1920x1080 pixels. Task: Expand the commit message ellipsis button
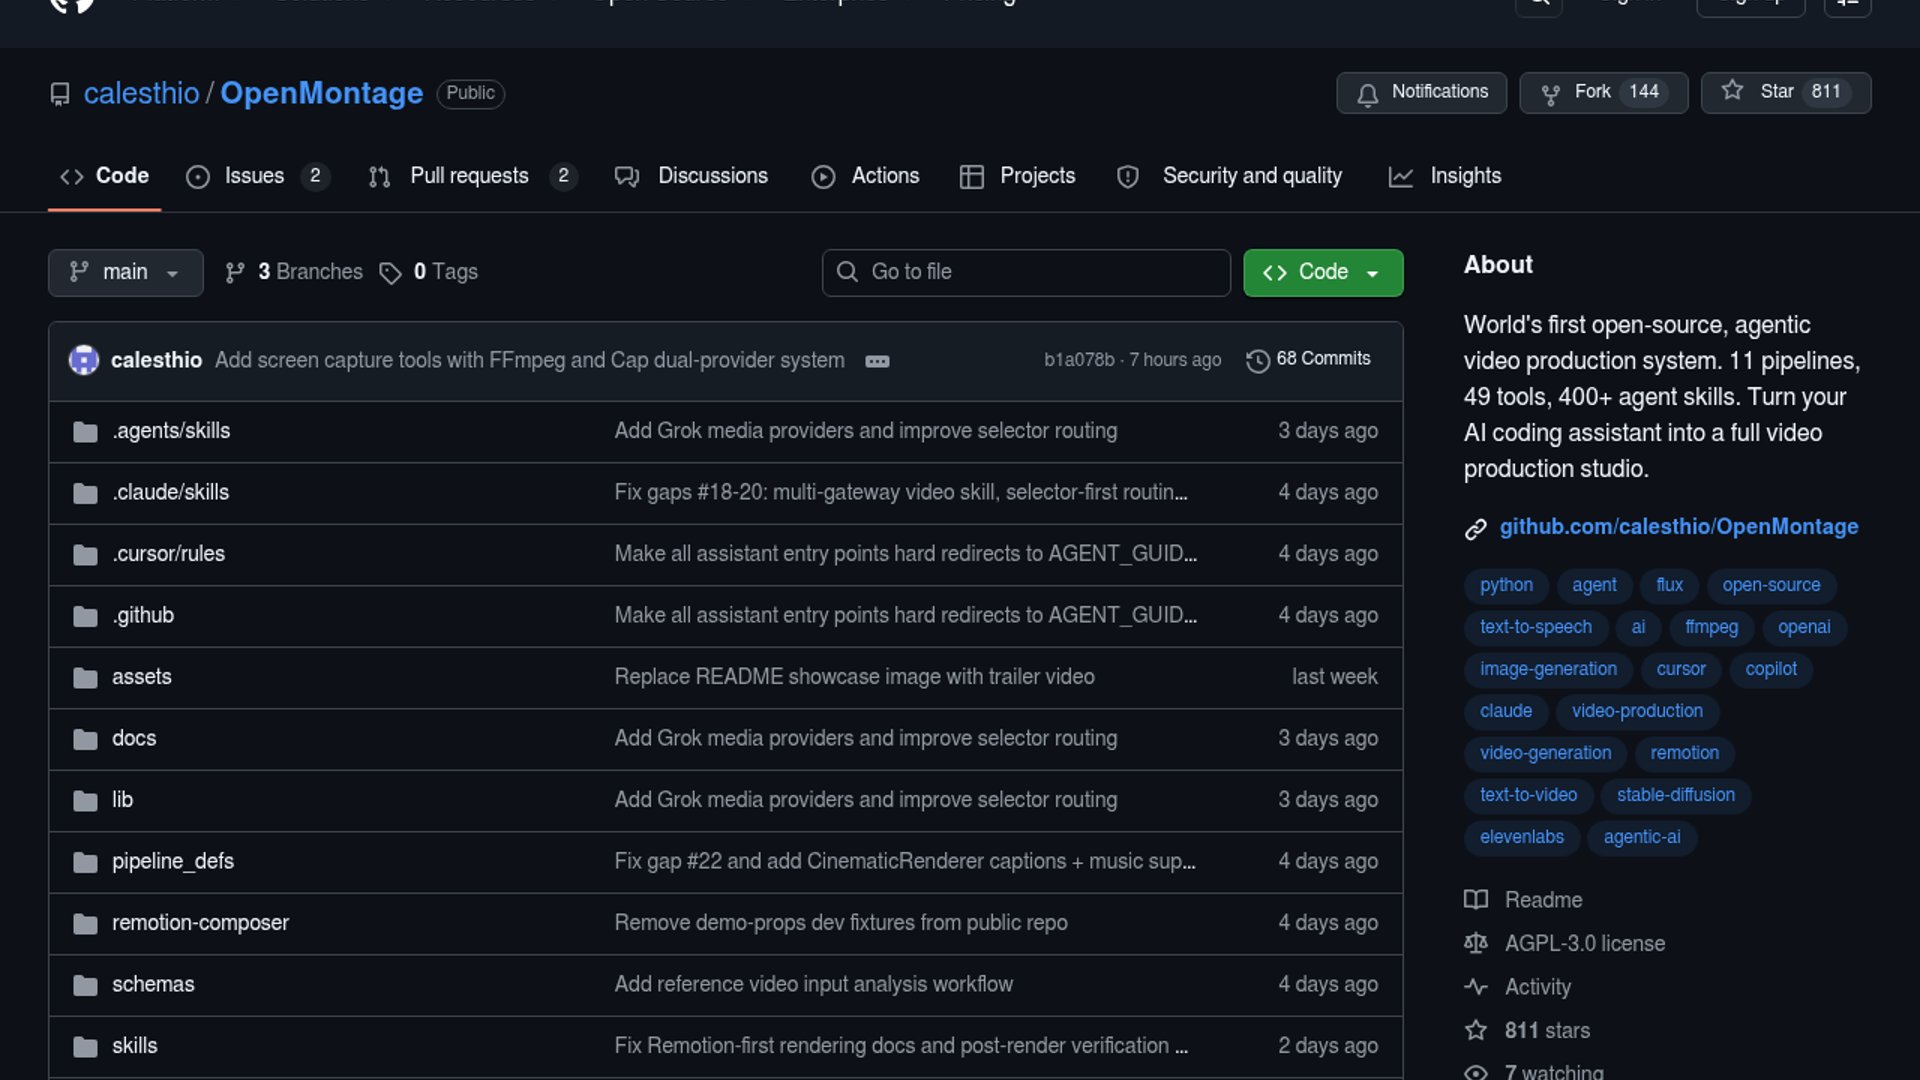(877, 361)
